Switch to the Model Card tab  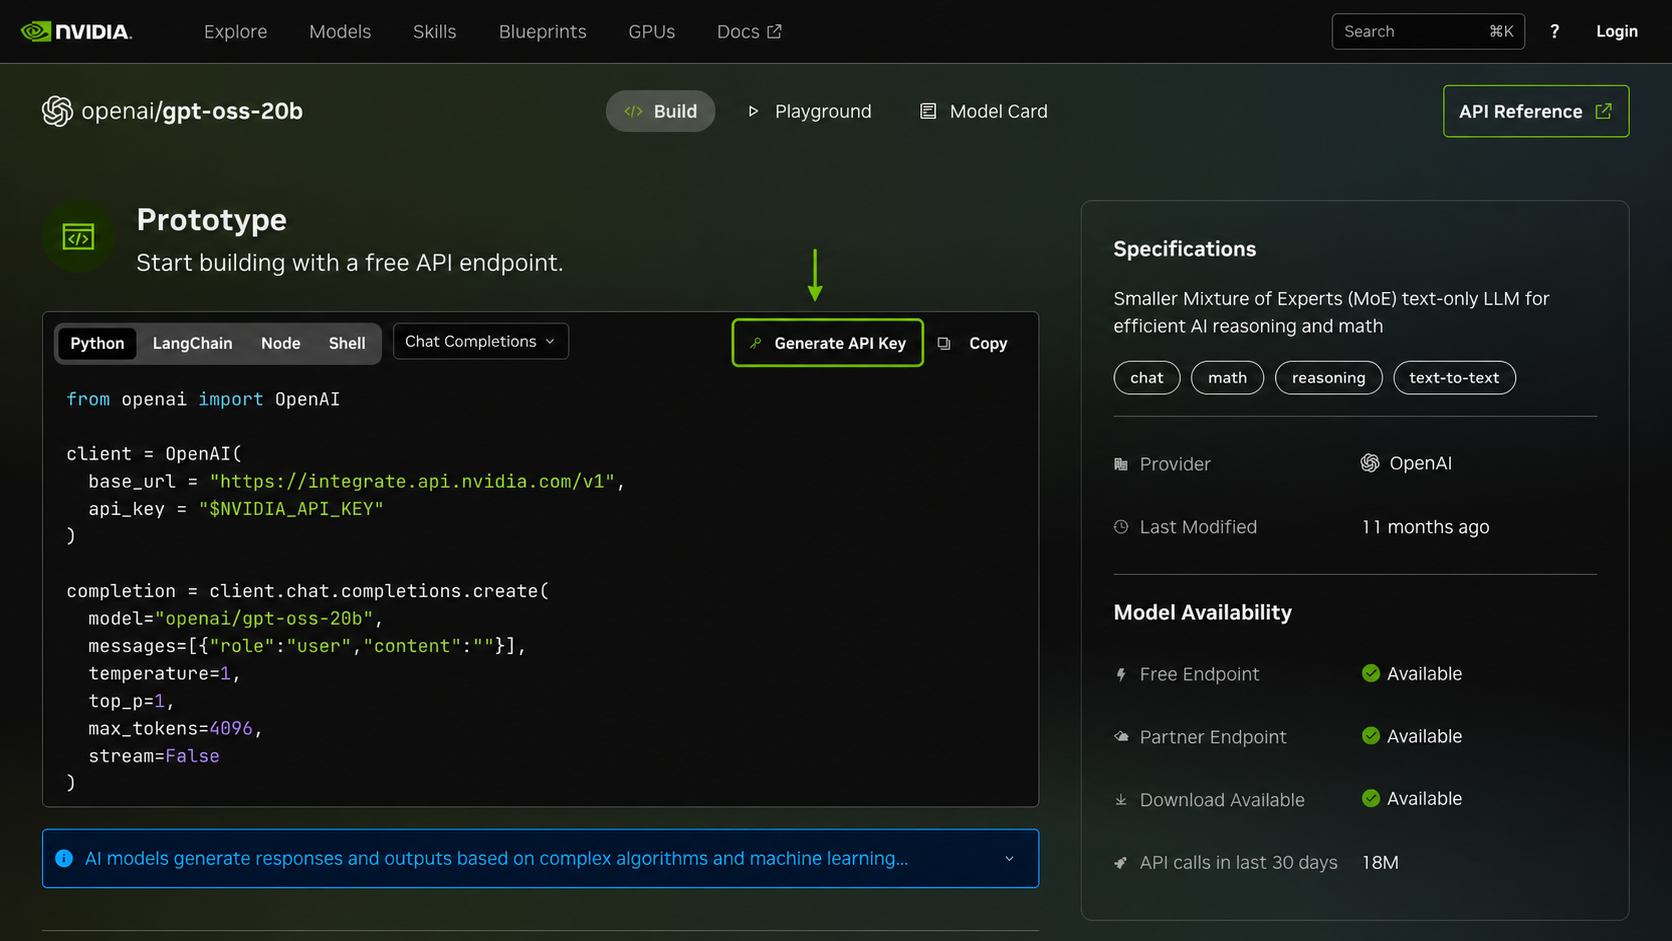coord(984,111)
